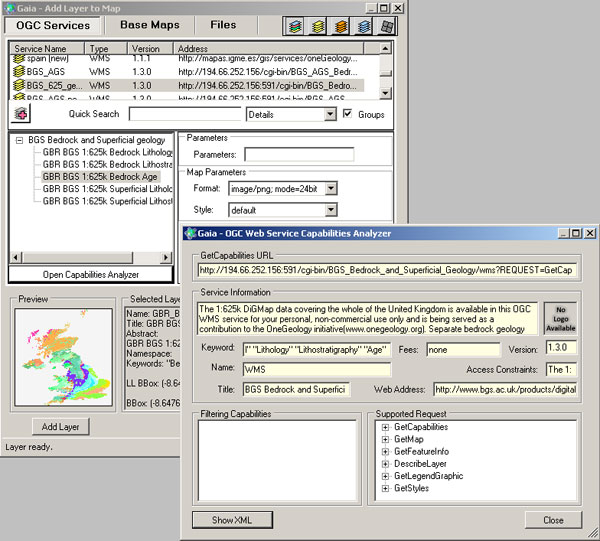The width and height of the screenshot is (600, 541).
Task: Sort by Address column header
Action: coord(268,49)
